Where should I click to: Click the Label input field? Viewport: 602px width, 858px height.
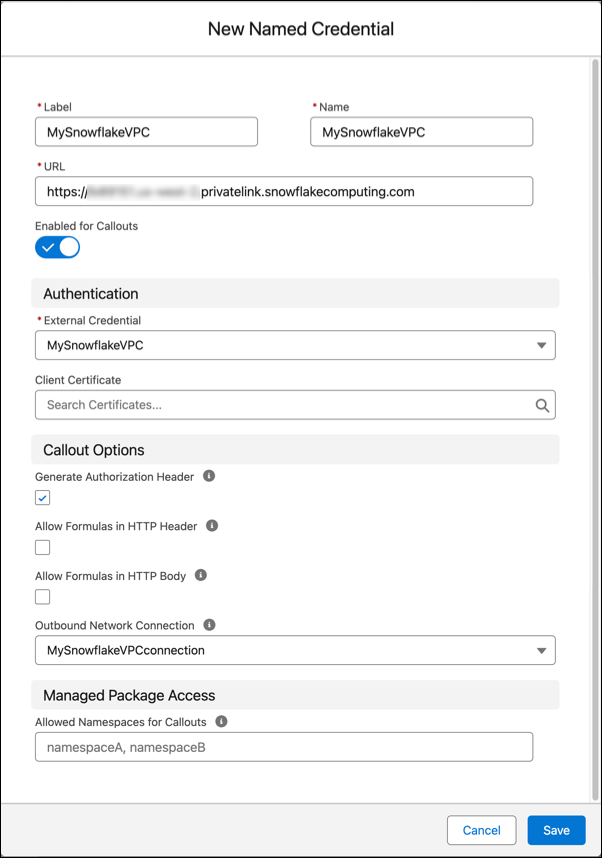pos(146,132)
